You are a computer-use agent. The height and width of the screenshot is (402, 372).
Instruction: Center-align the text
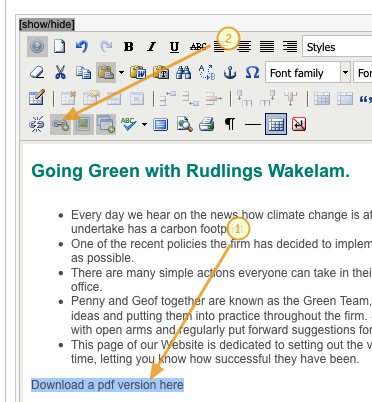click(x=244, y=46)
